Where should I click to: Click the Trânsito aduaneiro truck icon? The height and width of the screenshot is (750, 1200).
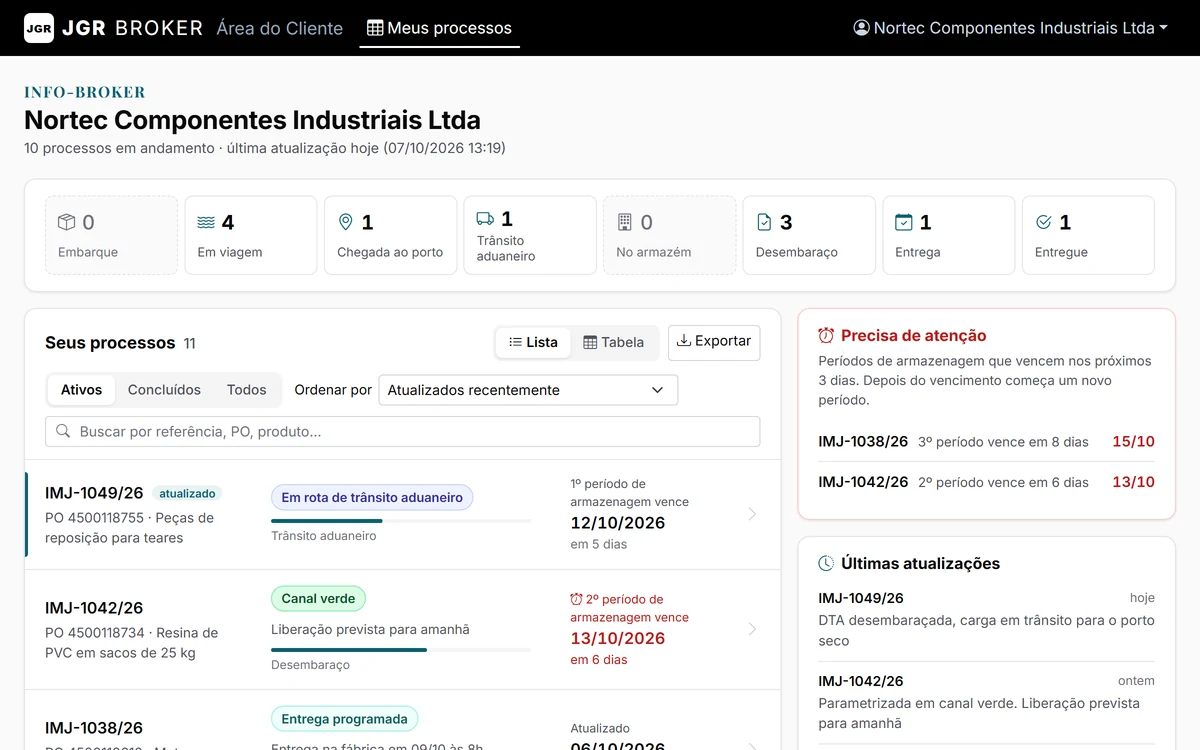tap(485, 218)
